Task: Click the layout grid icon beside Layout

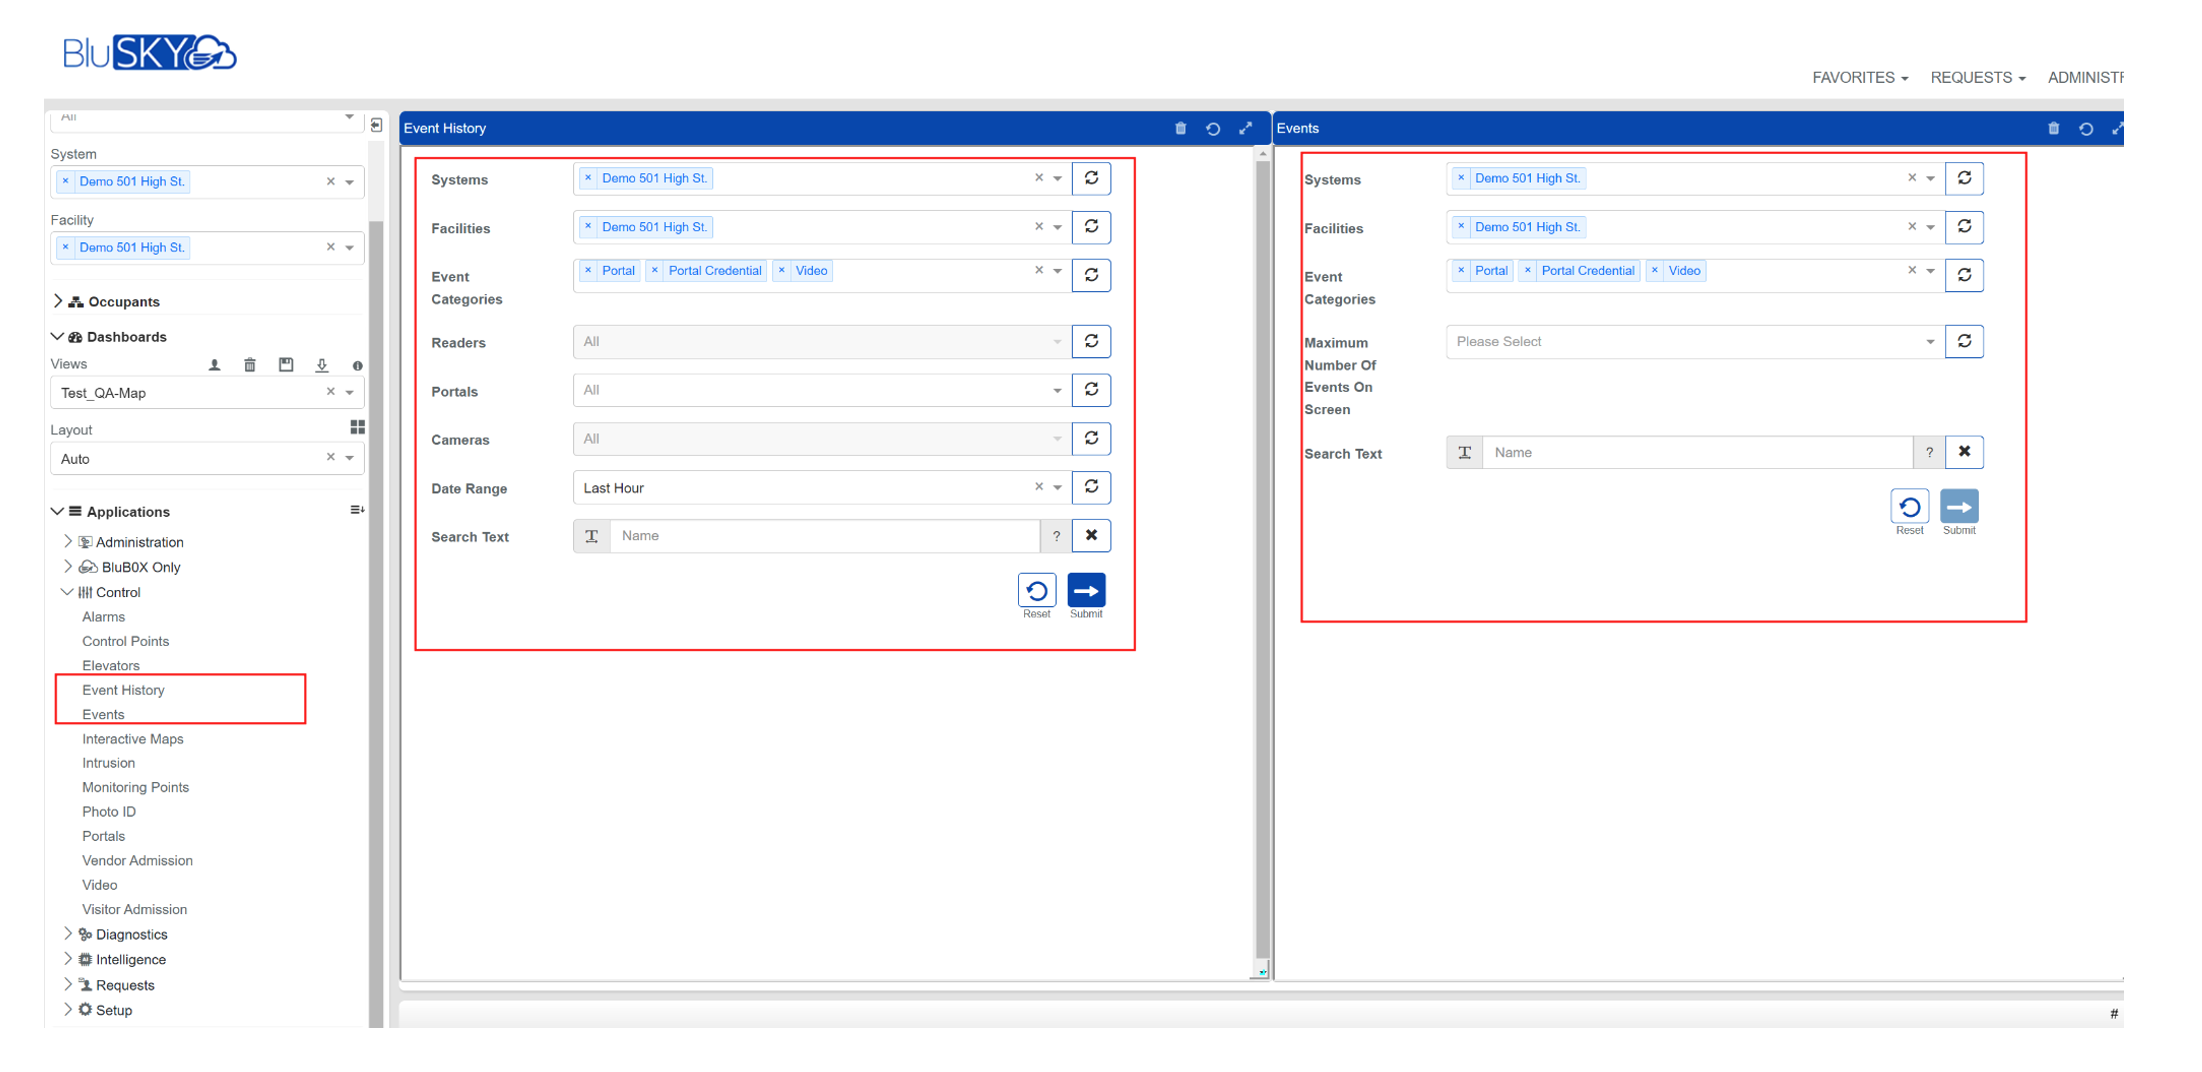Action: 357,428
